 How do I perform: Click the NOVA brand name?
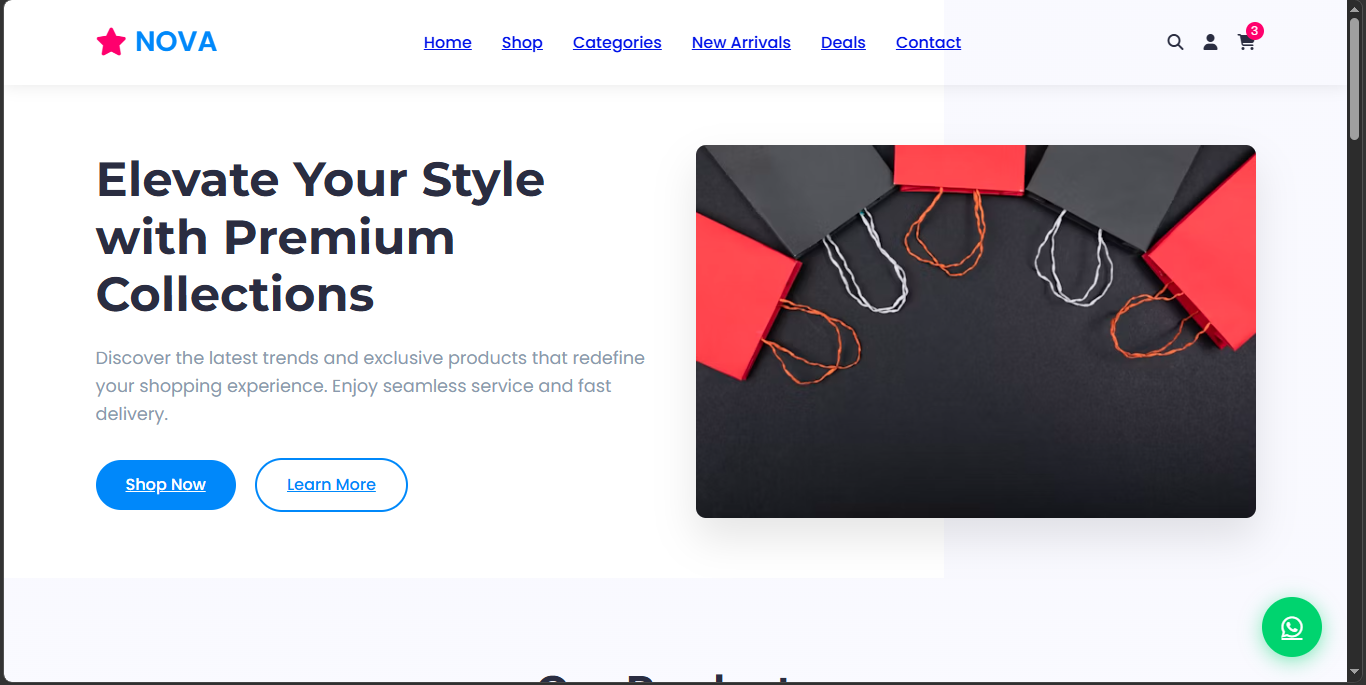coord(176,42)
